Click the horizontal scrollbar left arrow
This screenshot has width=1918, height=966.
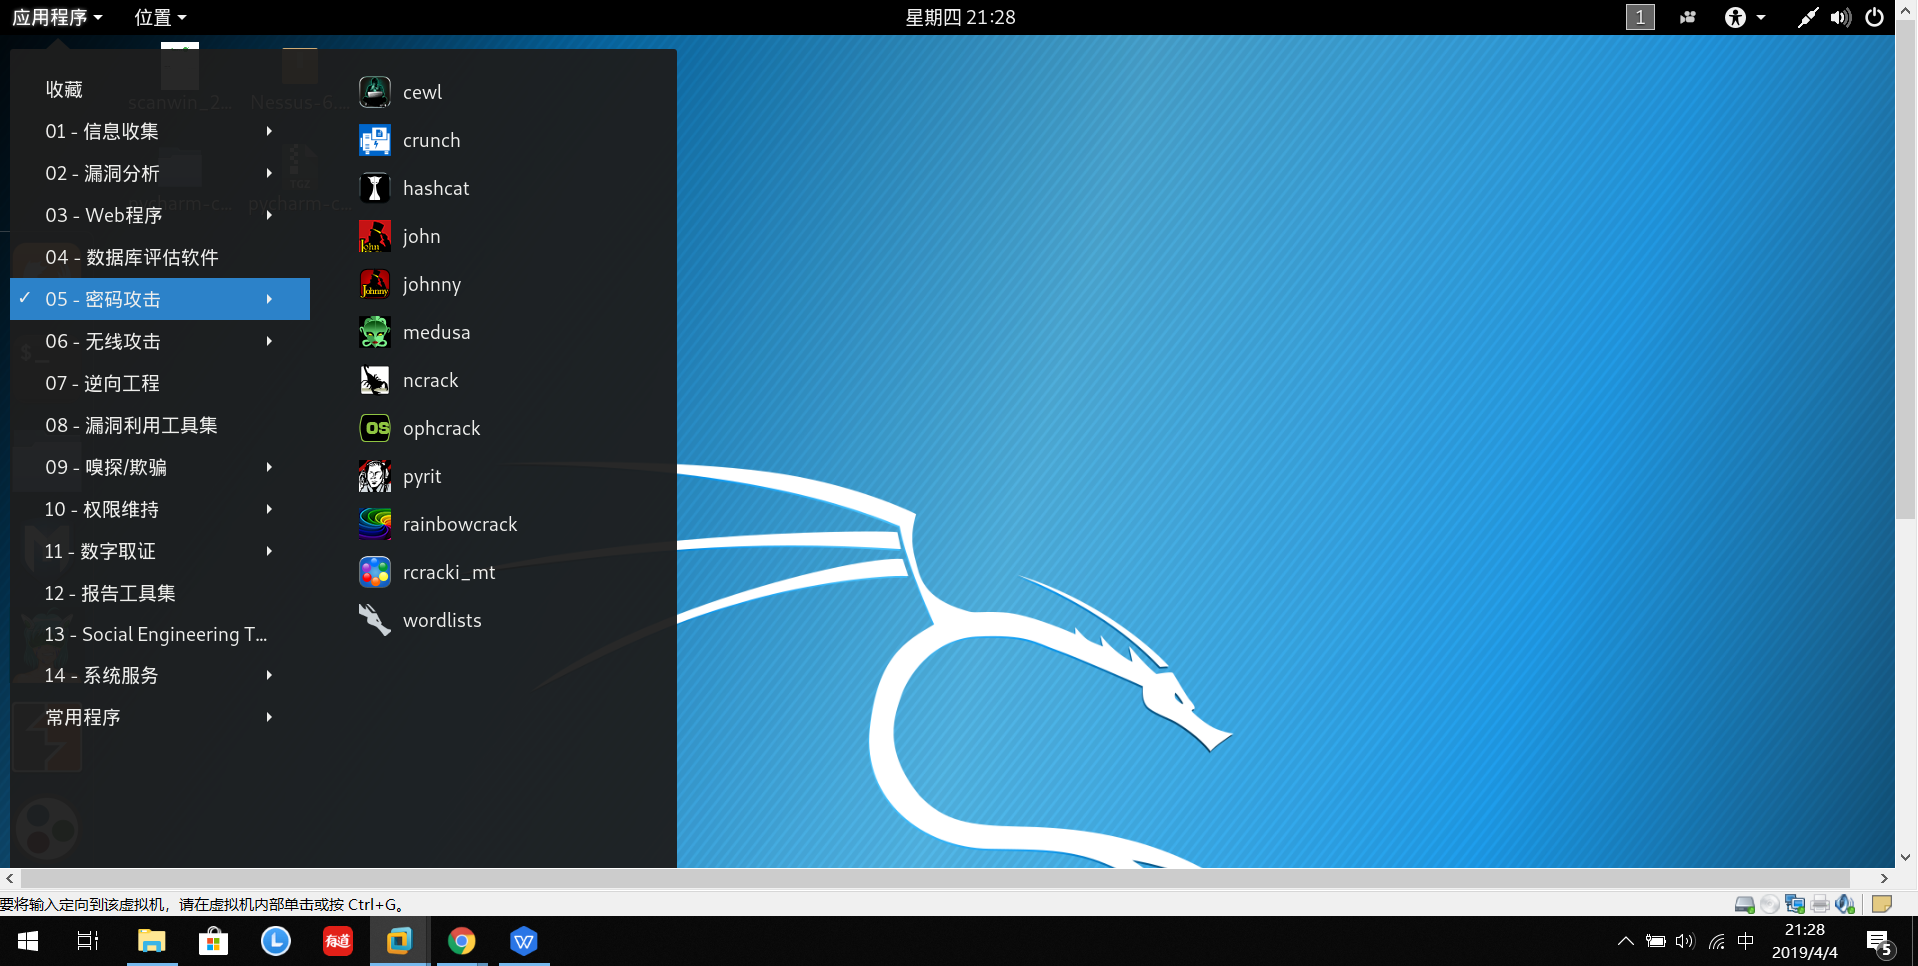pos(10,879)
